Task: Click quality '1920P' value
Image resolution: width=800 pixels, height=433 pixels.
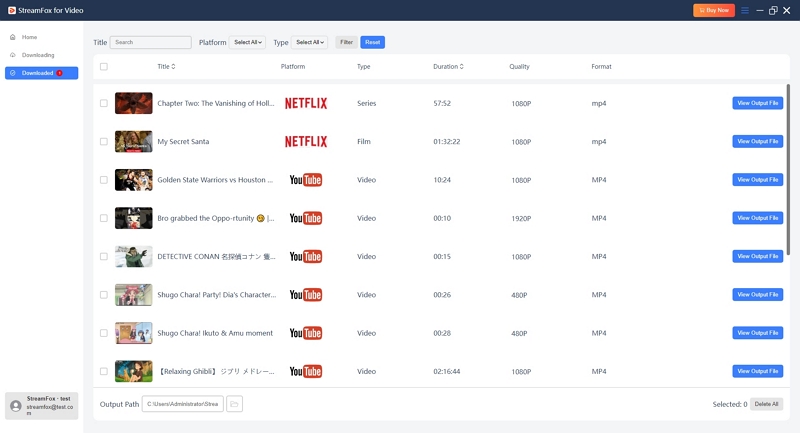Action: click(521, 218)
